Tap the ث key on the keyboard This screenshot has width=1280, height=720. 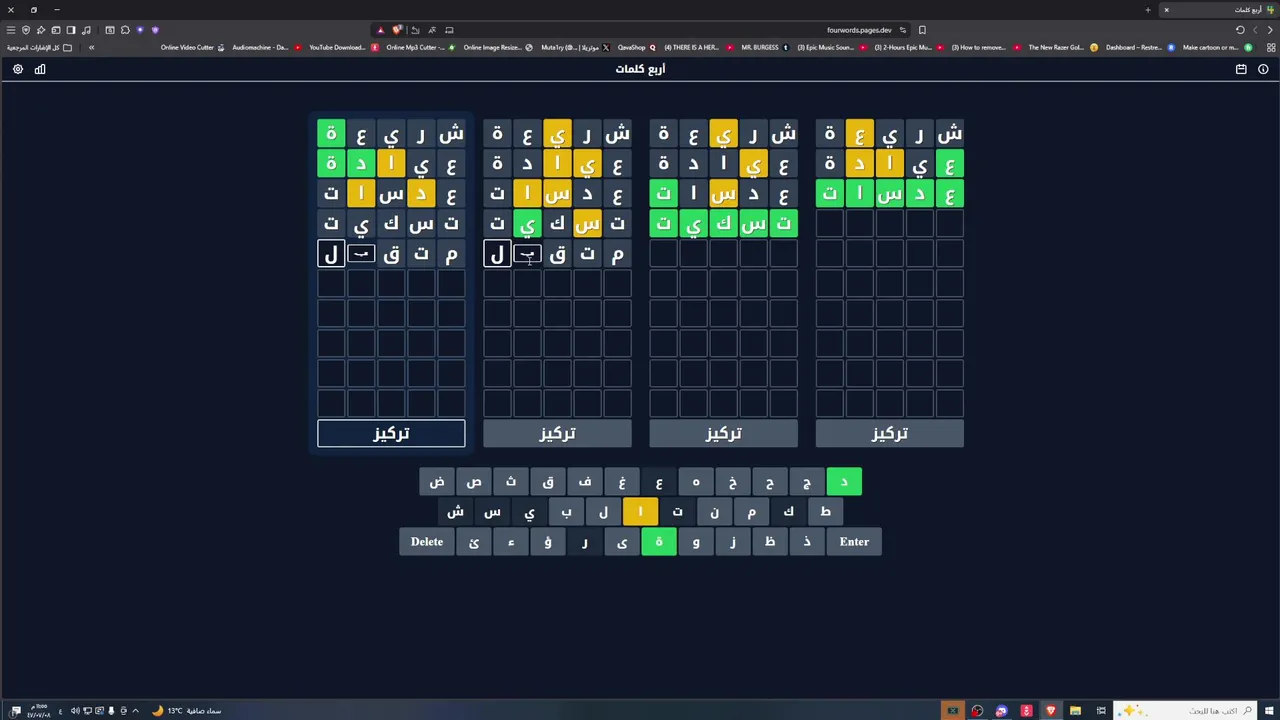pyautogui.click(x=511, y=482)
